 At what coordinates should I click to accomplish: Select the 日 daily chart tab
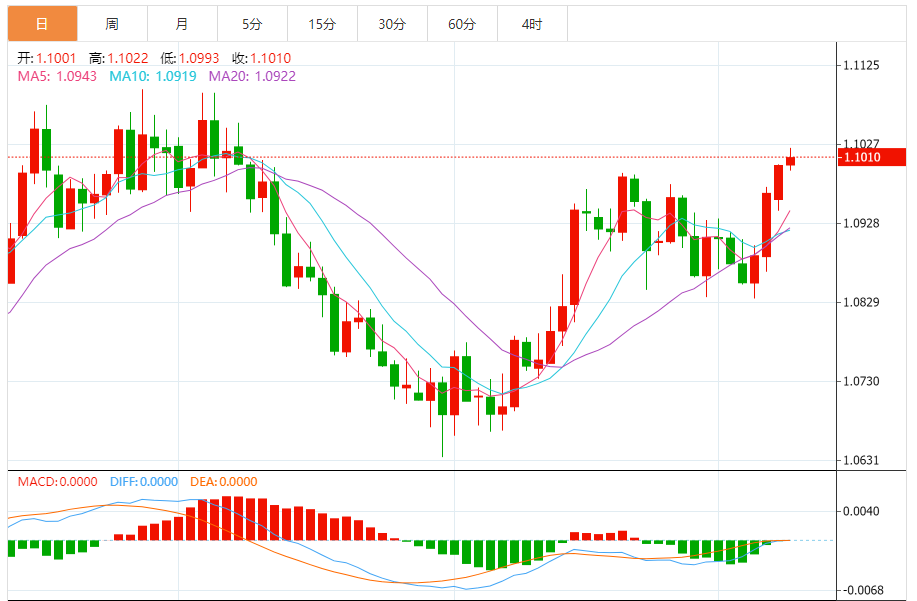(42, 24)
